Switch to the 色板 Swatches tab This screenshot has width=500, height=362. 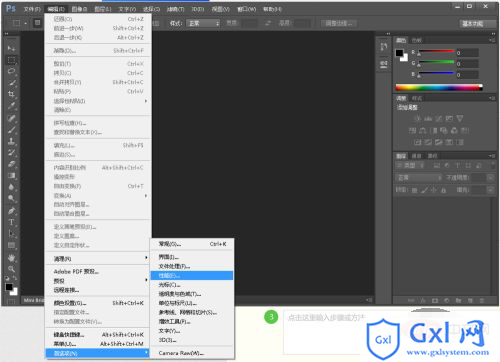[x=417, y=40]
